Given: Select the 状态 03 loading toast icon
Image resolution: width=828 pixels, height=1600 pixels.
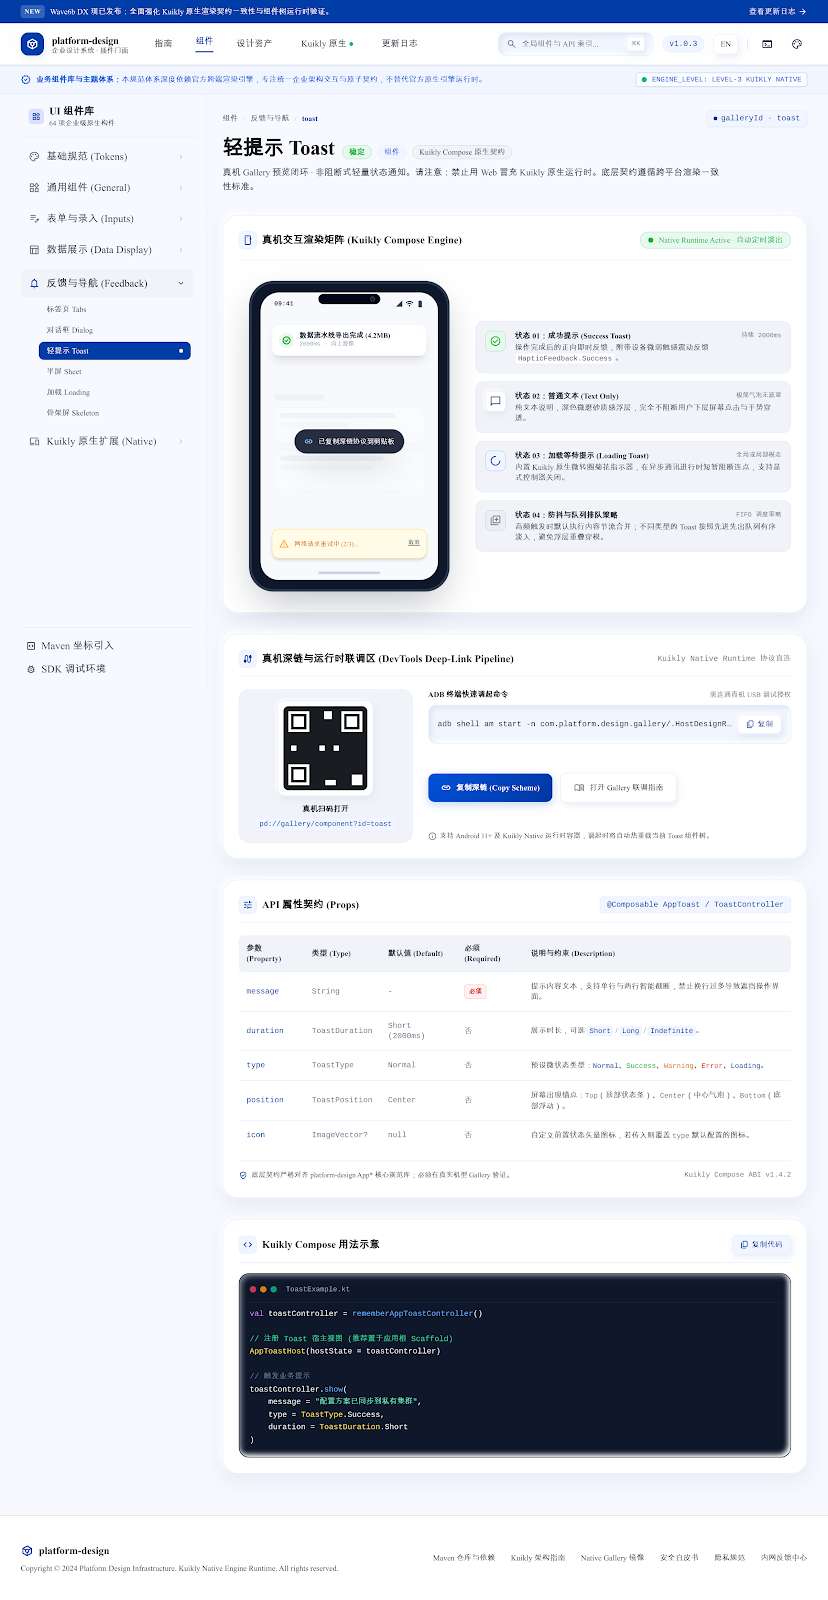Looking at the screenshot, I should [495, 461].
